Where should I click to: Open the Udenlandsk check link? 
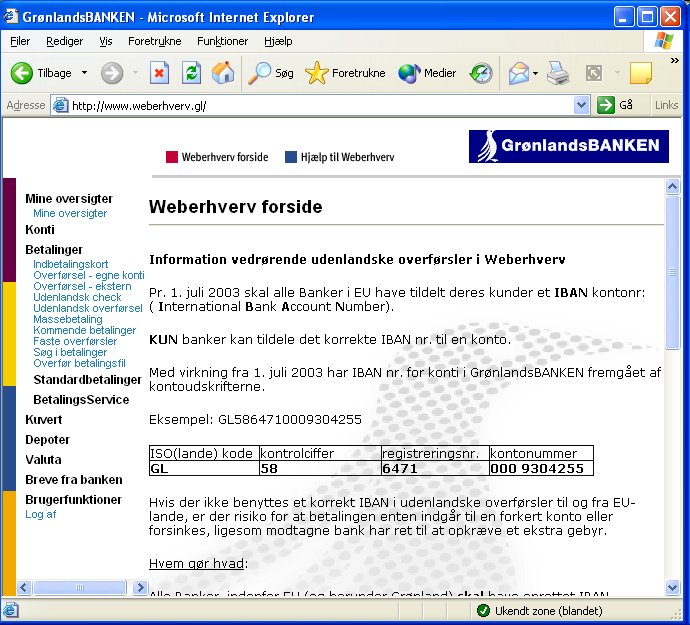pos(77,297)
